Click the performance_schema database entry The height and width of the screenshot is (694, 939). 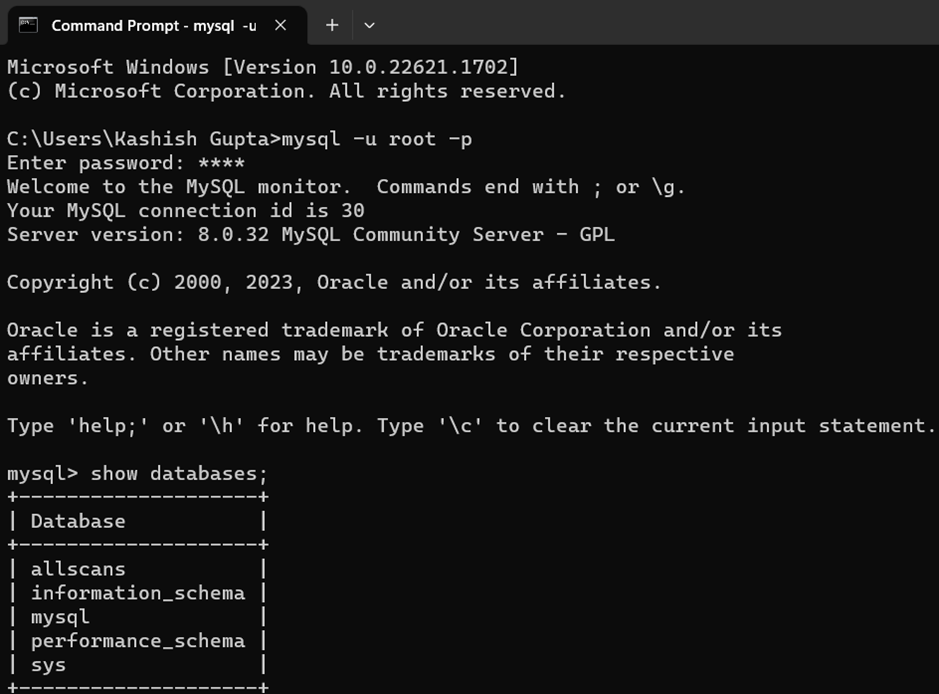(138, 641)
